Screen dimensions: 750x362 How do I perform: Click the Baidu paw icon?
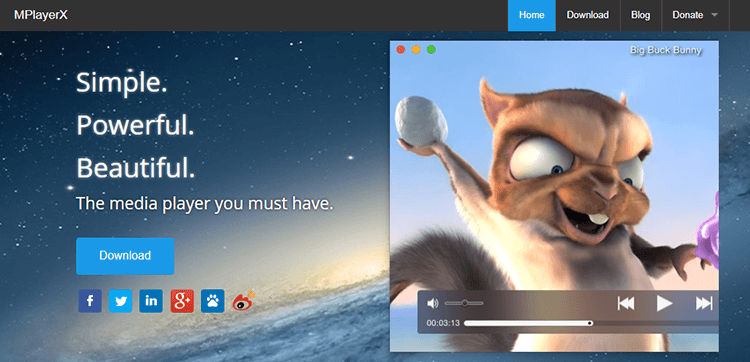pos(213,301)
